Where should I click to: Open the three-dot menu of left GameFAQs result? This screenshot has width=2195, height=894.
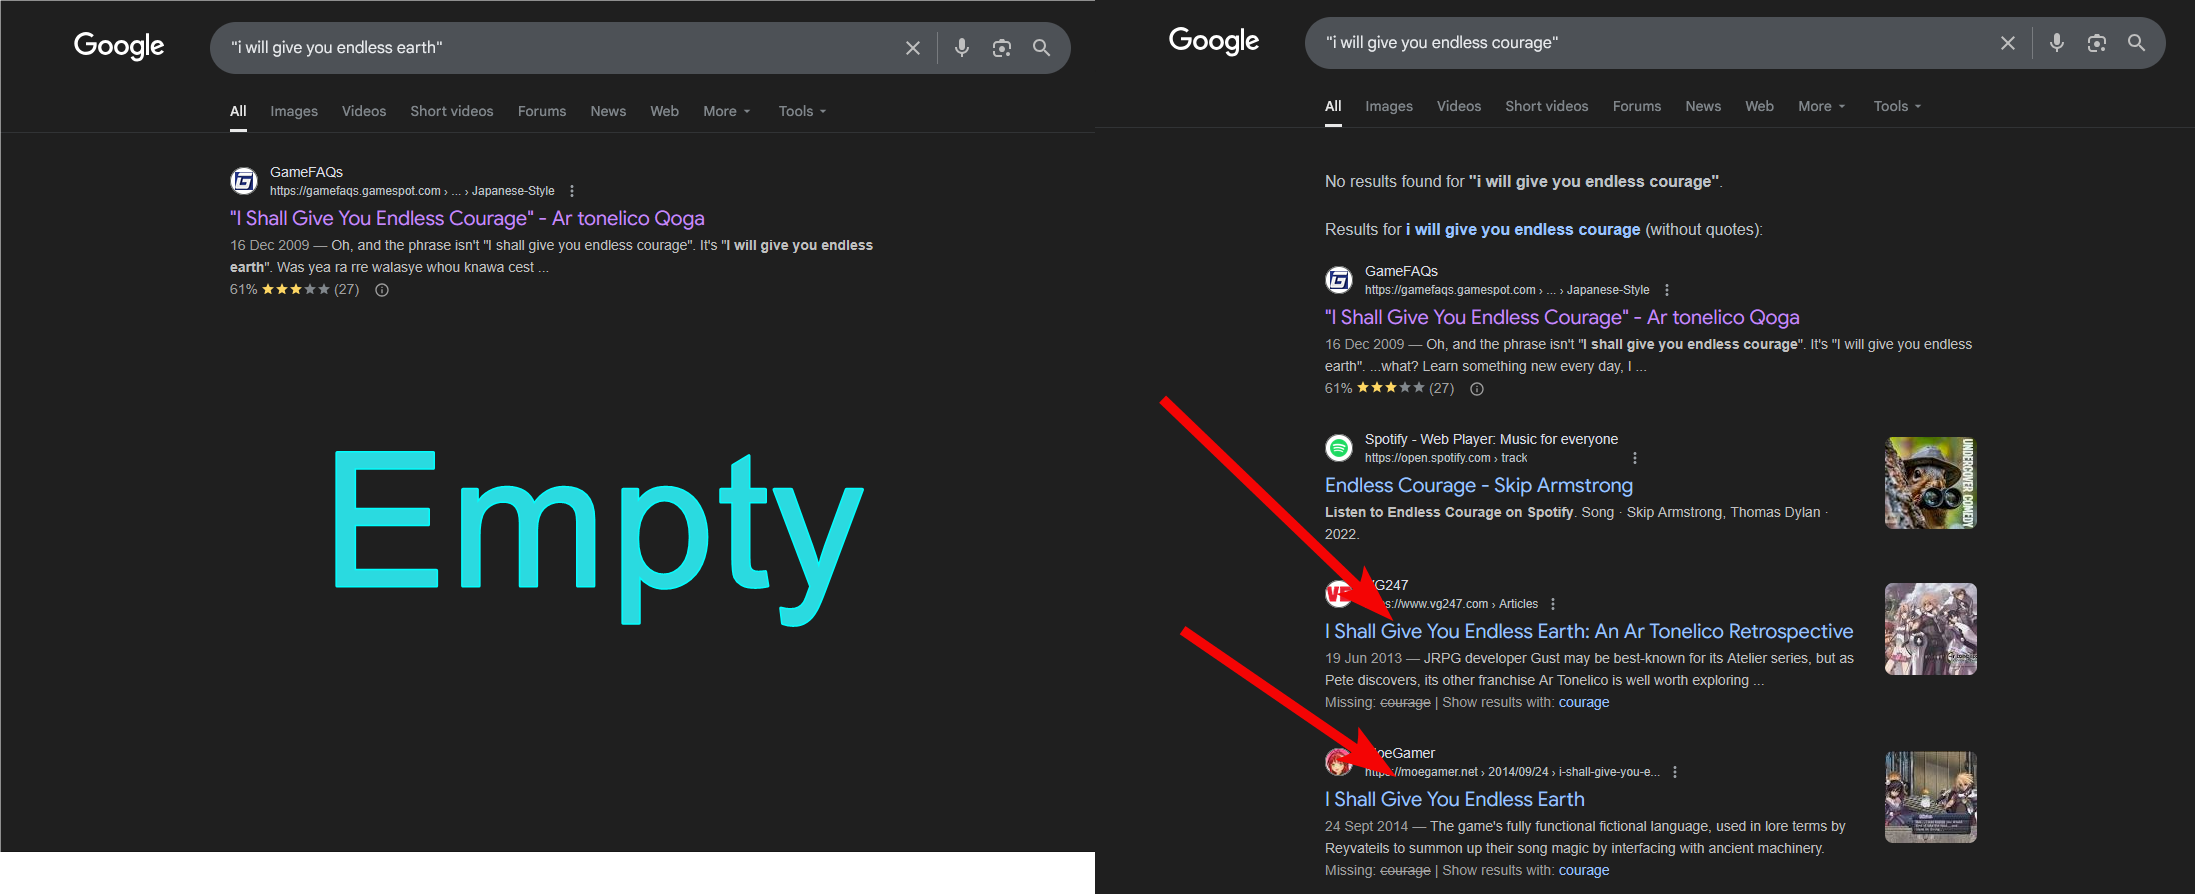[x=572, y=191]
